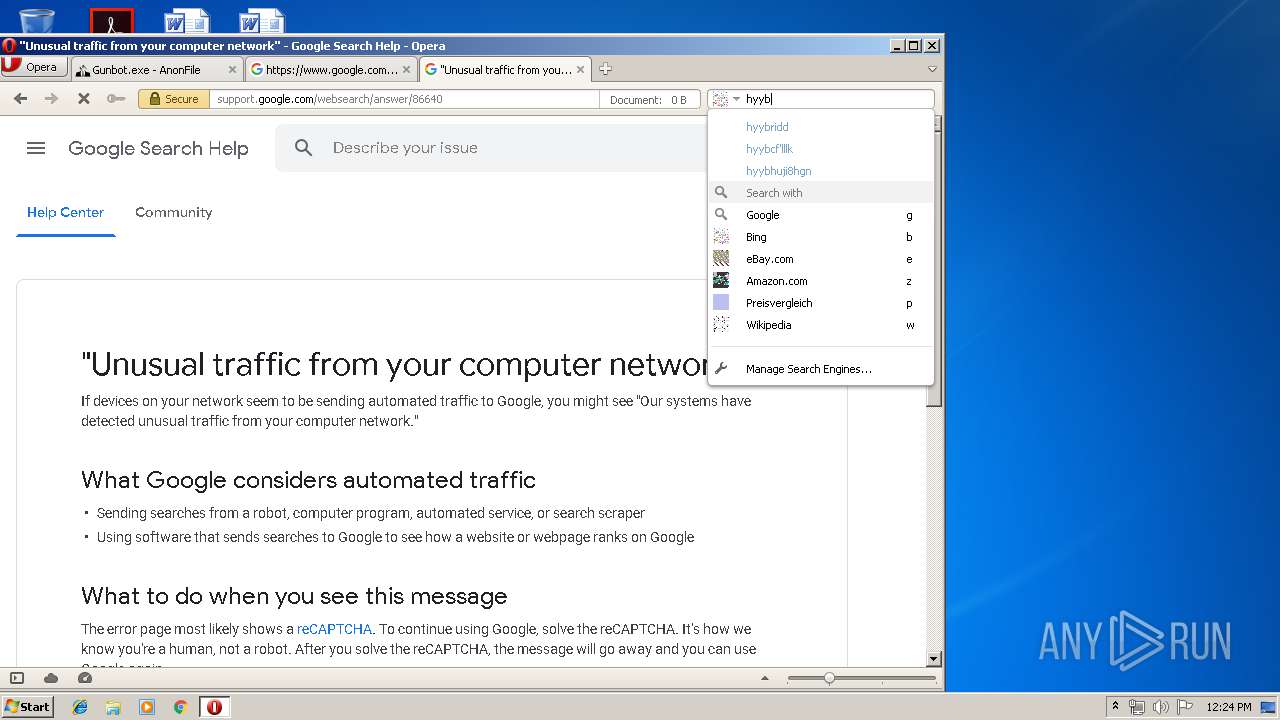The width and height of the screenshot is (1280, 720).
Task: Toggle Opera Turbo gauge icon
Action: tap(85, 678)
